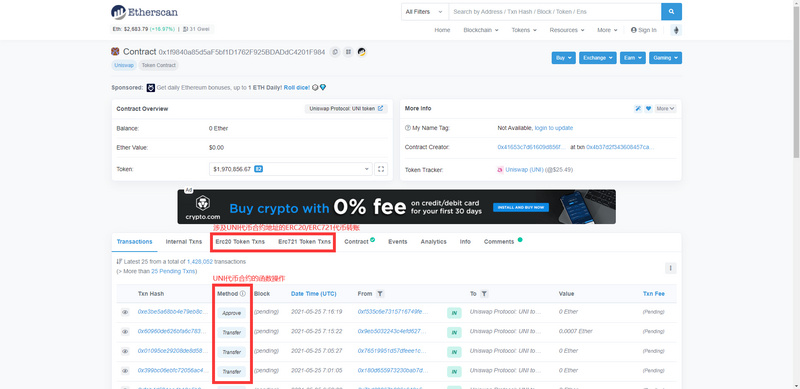Click the expand fullscreen icon near Token

(381, 169)
